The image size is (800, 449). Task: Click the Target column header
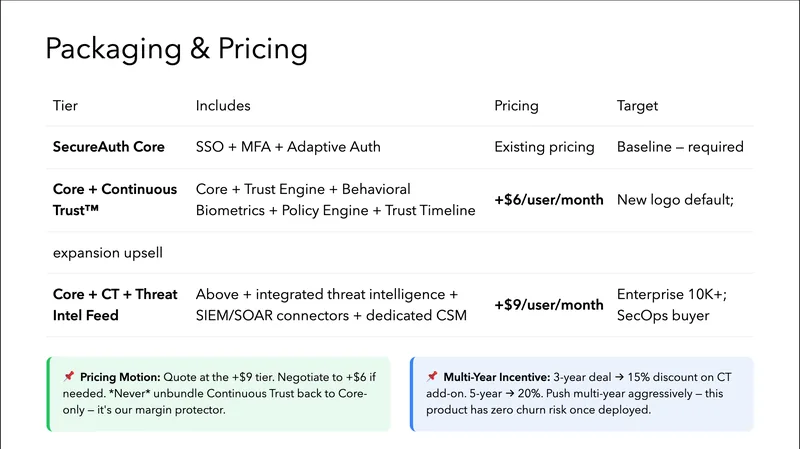[637, 105]
